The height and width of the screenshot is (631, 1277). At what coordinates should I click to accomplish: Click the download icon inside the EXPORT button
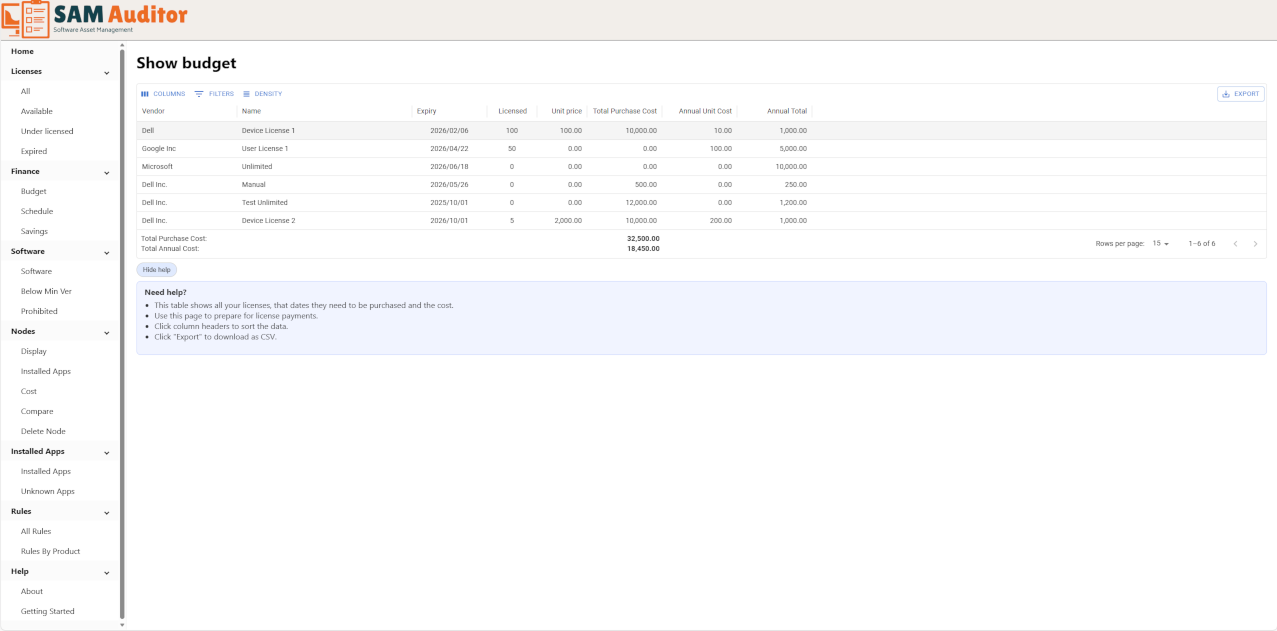[x=1226, y=93]
